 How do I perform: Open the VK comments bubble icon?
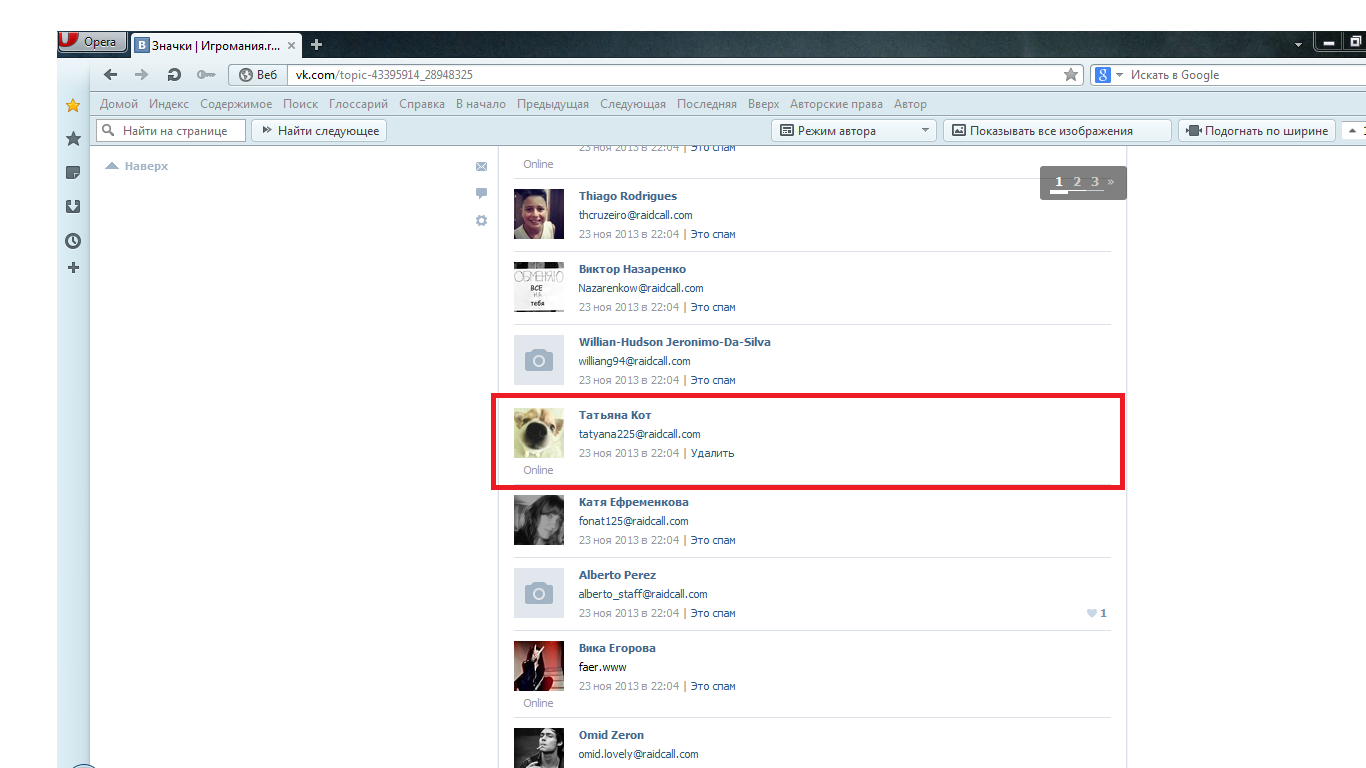point(481,194)
